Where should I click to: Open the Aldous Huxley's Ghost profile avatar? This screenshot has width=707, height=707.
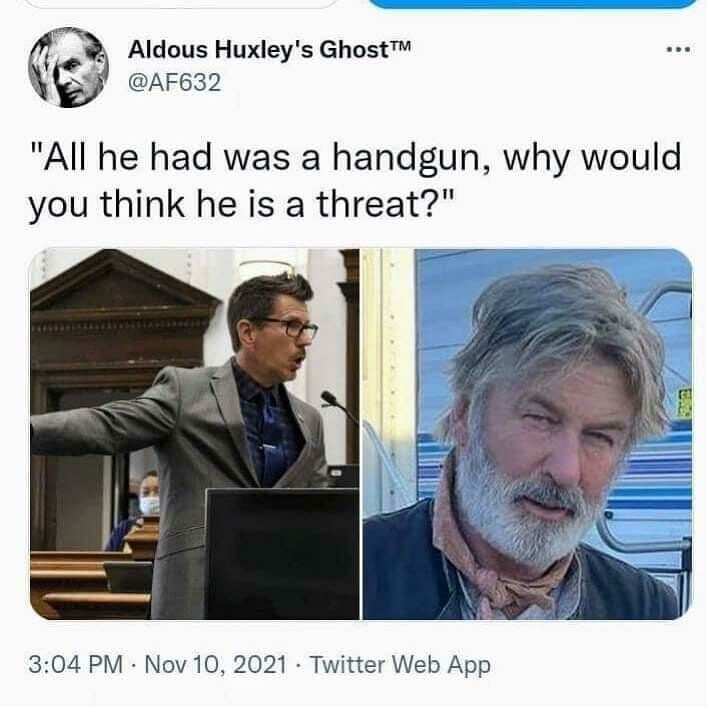click(x=69, y=67)
